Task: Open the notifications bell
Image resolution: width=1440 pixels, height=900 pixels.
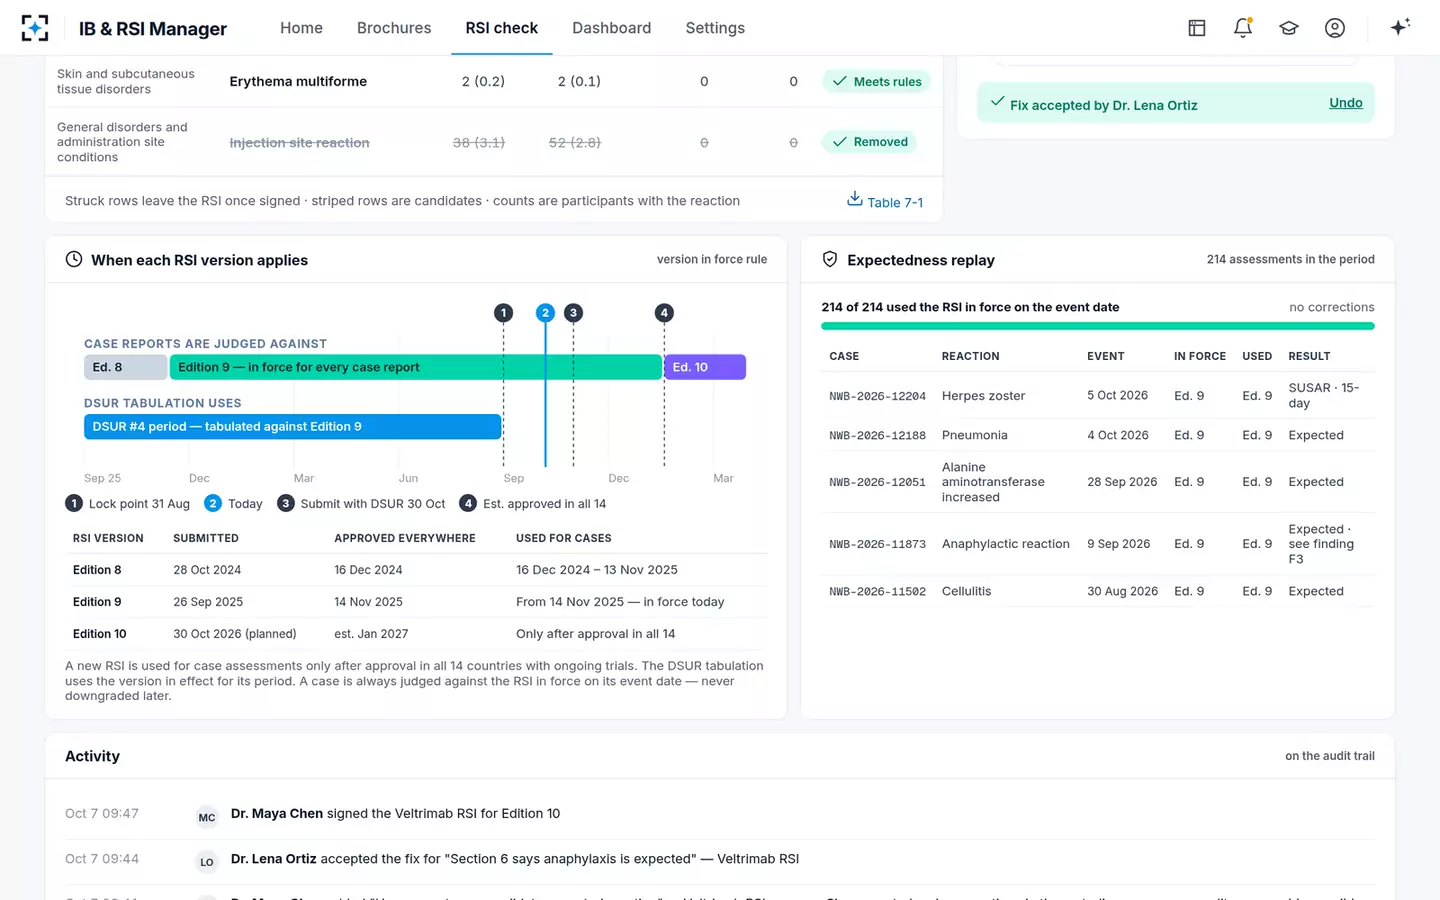Action: pyautogui.click(x=1243, y=28)
